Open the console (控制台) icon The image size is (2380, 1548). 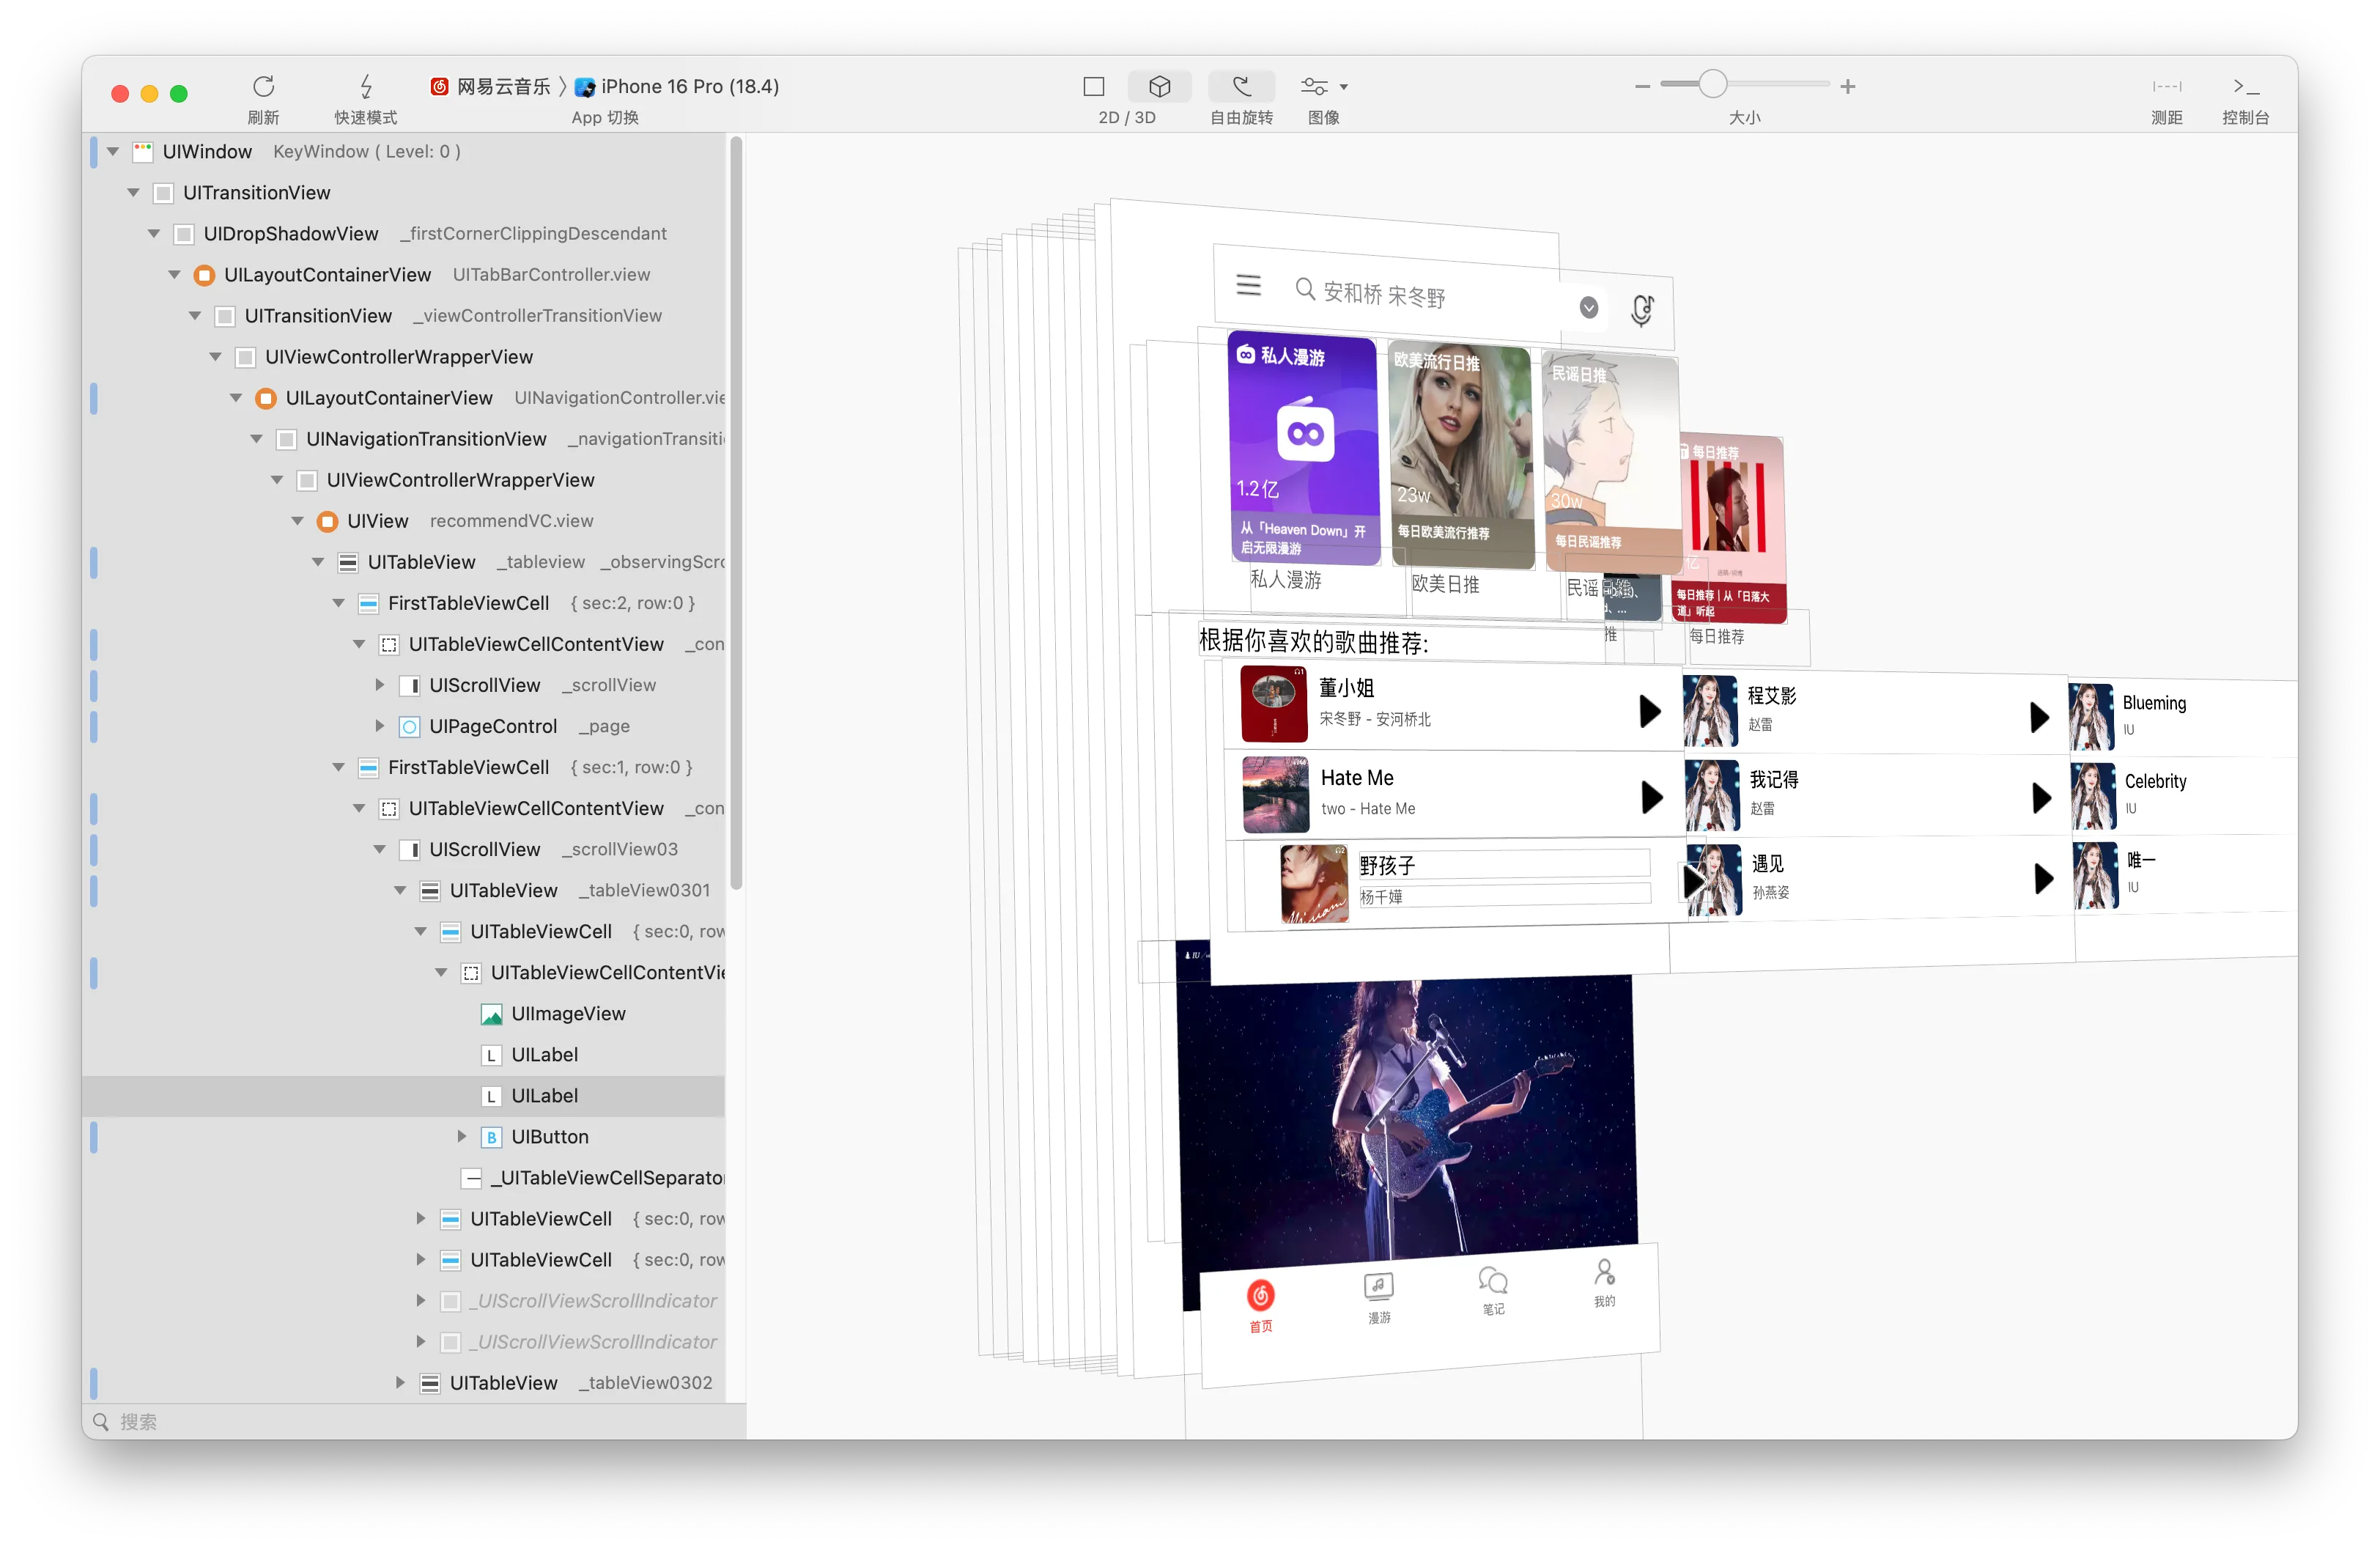click(x=2245, y=87)
